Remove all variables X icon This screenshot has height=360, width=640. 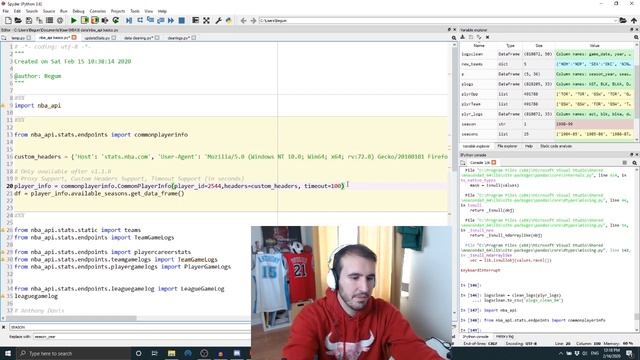click(x=487, y=37)
